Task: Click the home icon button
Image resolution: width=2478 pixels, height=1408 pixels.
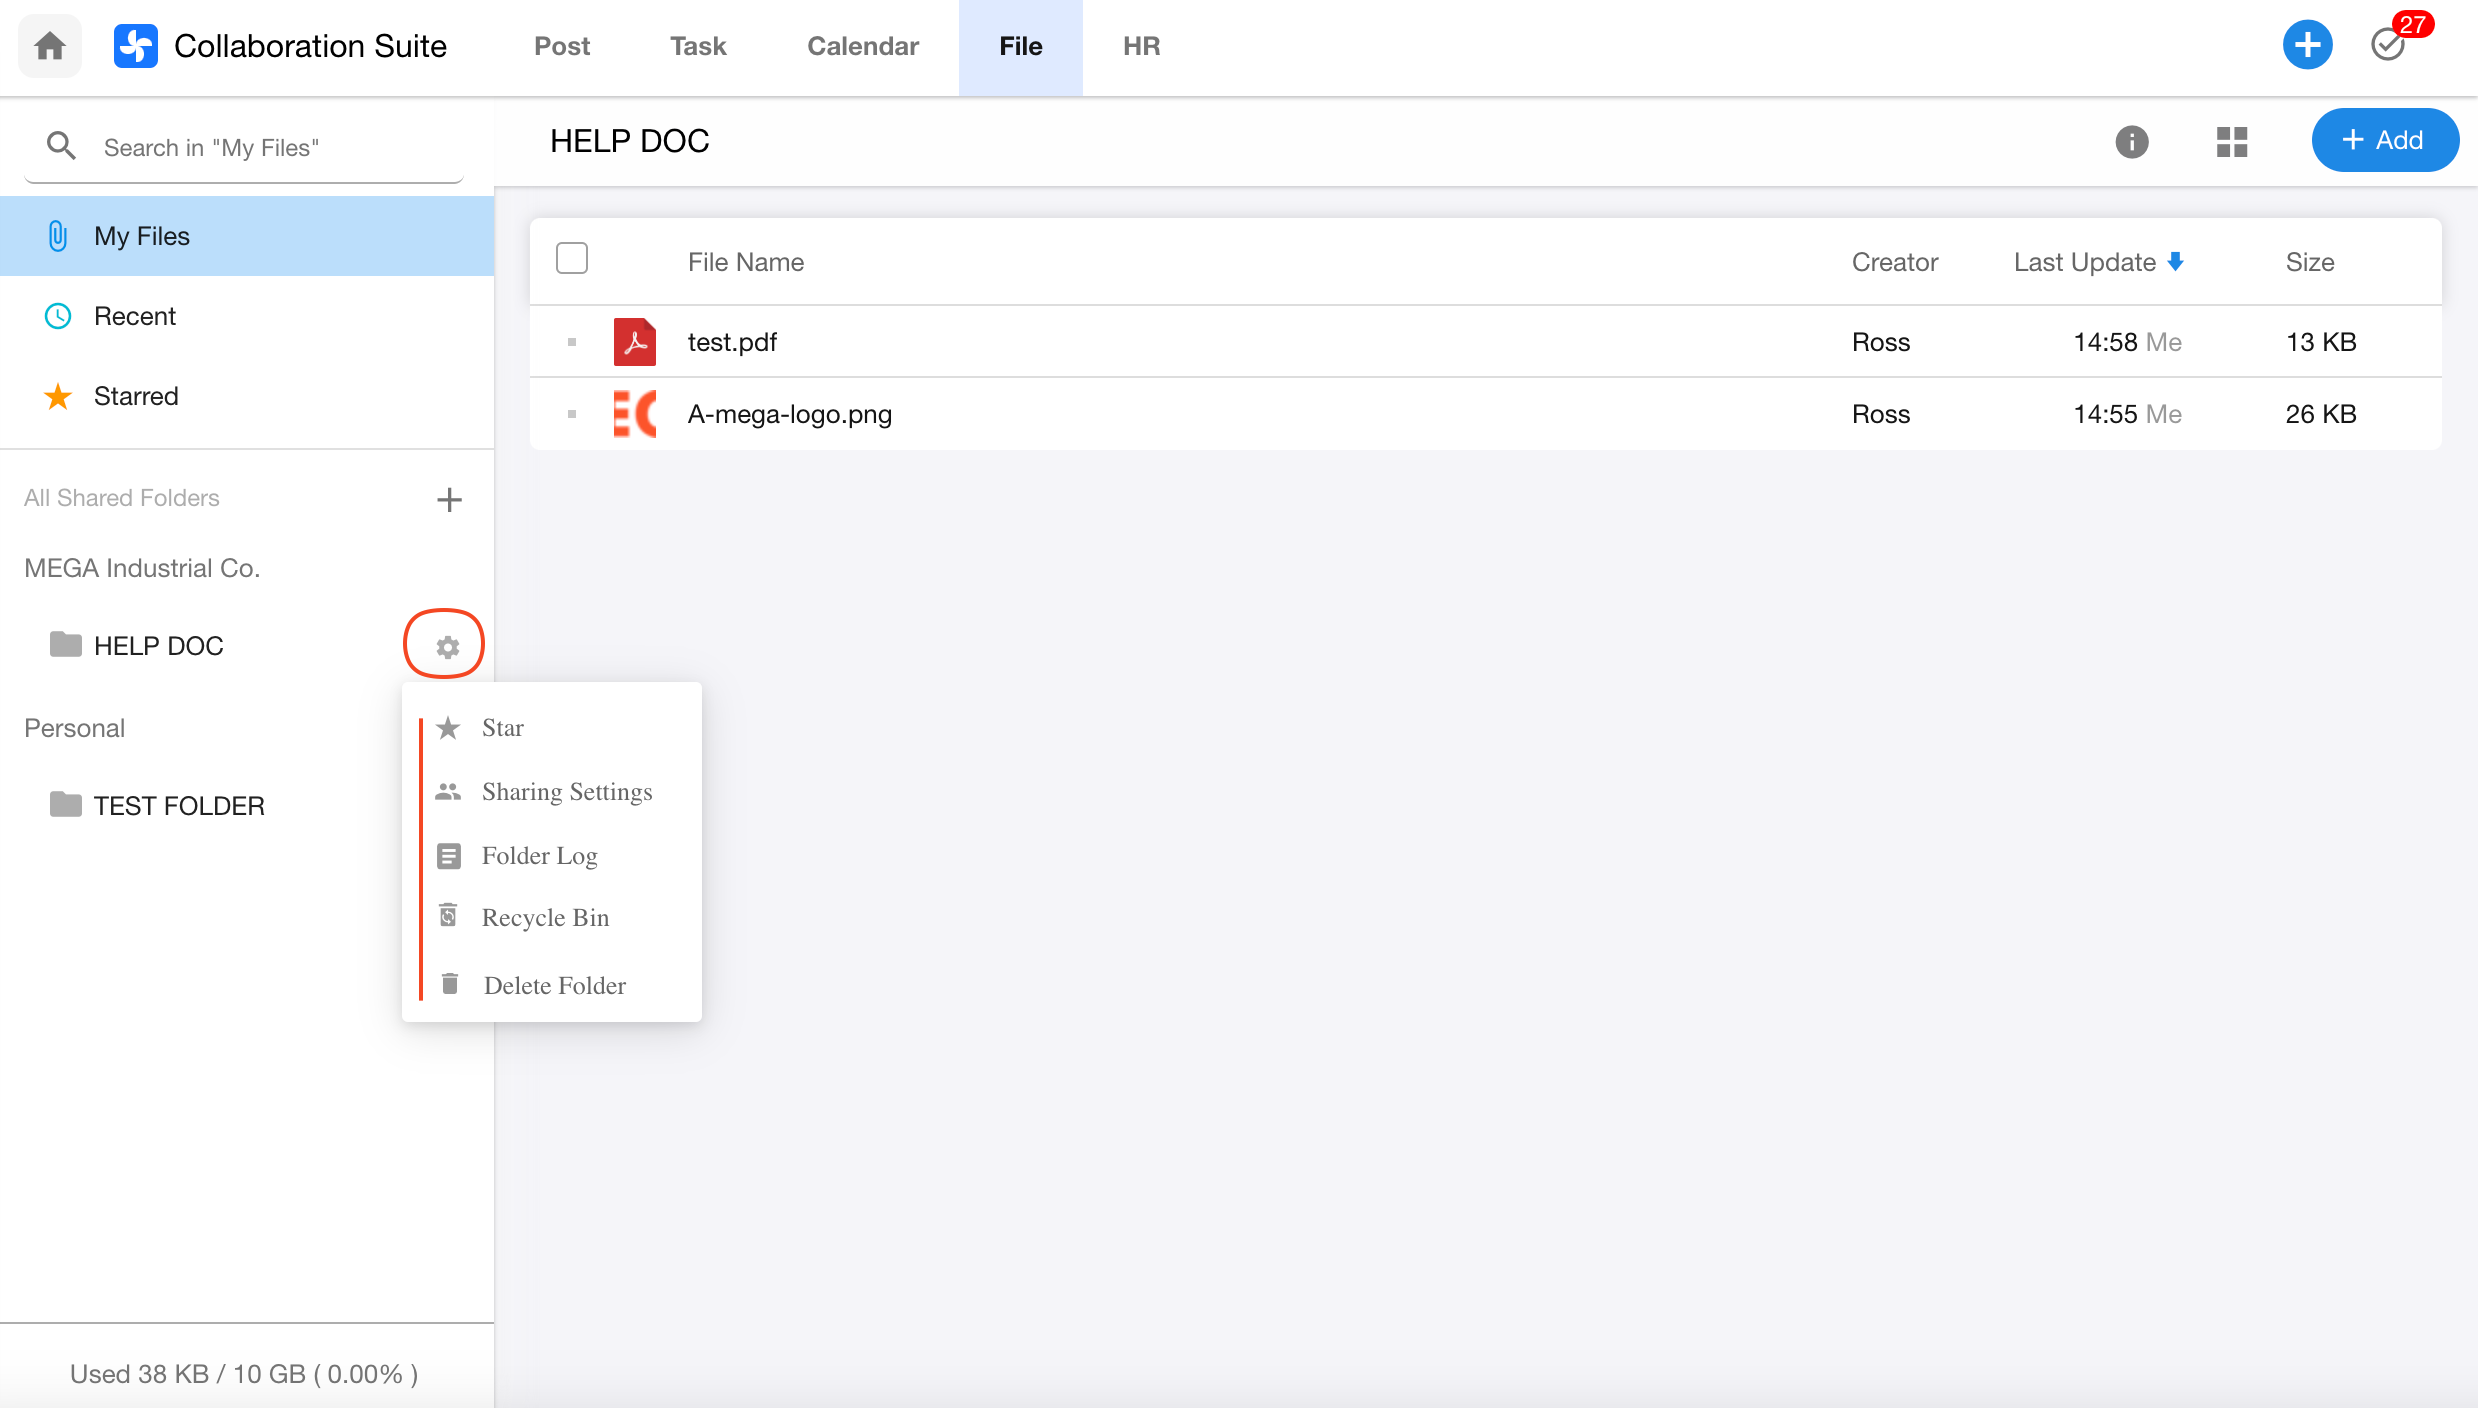Action: (x=50, y=46)
